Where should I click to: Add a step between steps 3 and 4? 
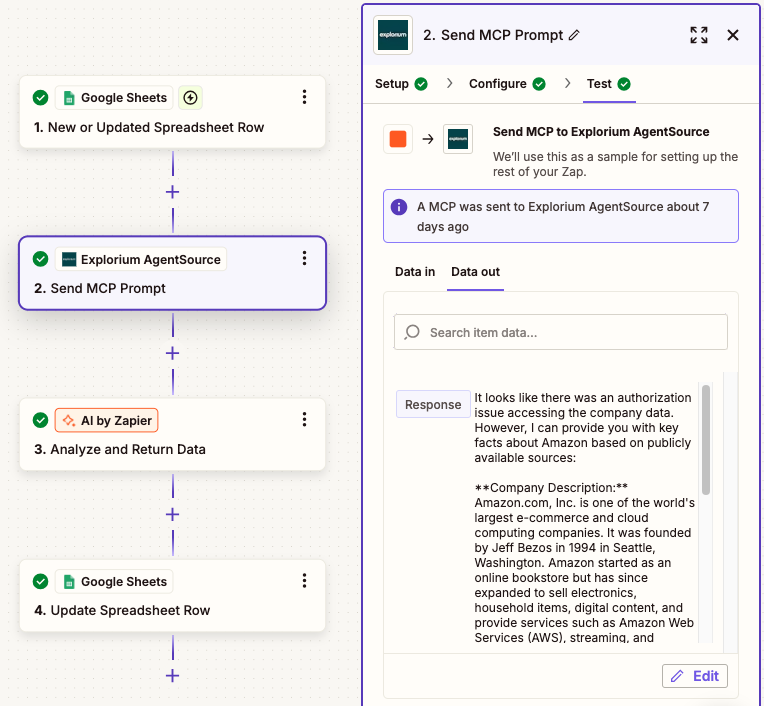pyautogui.click(x=172, y=515)
